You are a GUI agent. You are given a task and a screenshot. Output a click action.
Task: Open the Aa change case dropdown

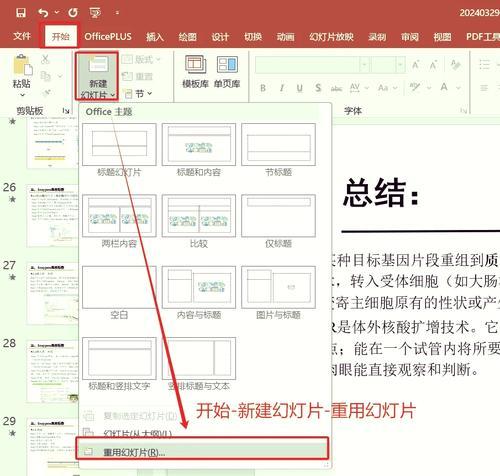388,88
